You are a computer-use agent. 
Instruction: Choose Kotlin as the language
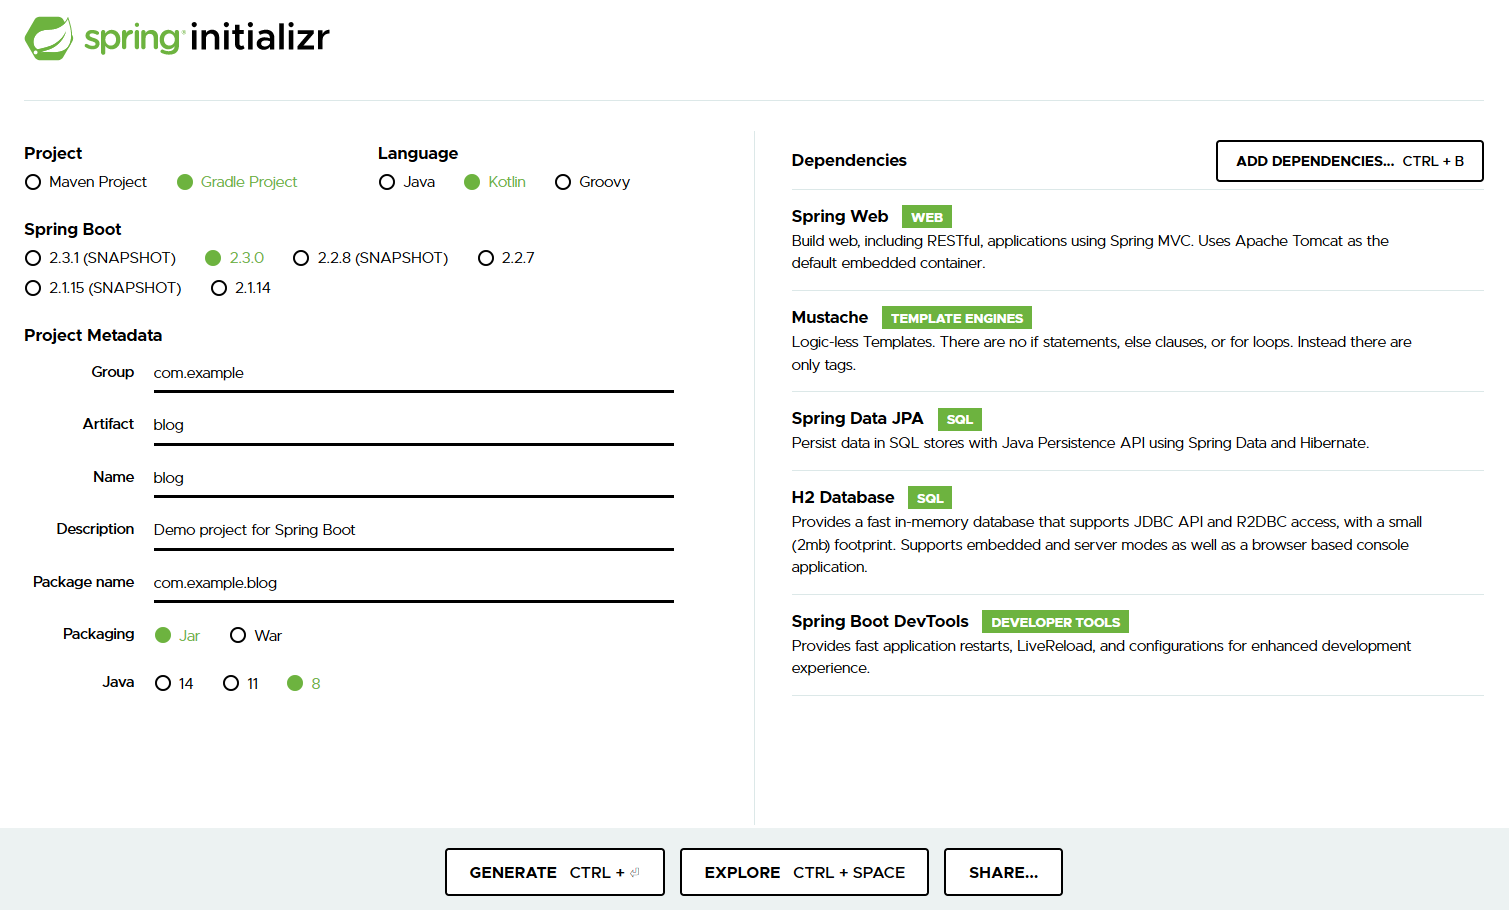coord(495,182)
